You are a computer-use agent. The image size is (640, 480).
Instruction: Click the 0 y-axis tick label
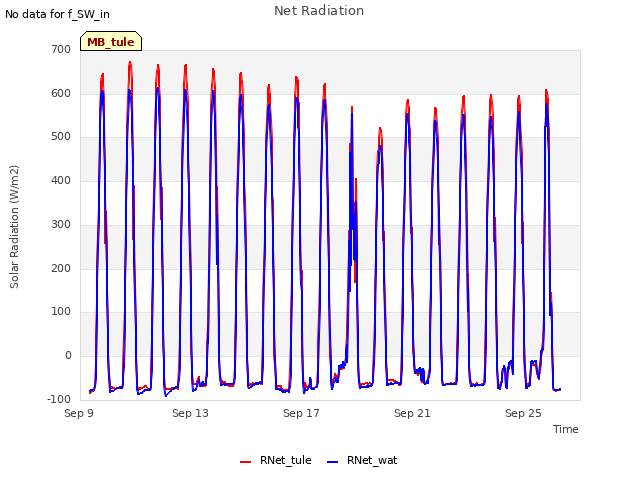click(68, 356)
